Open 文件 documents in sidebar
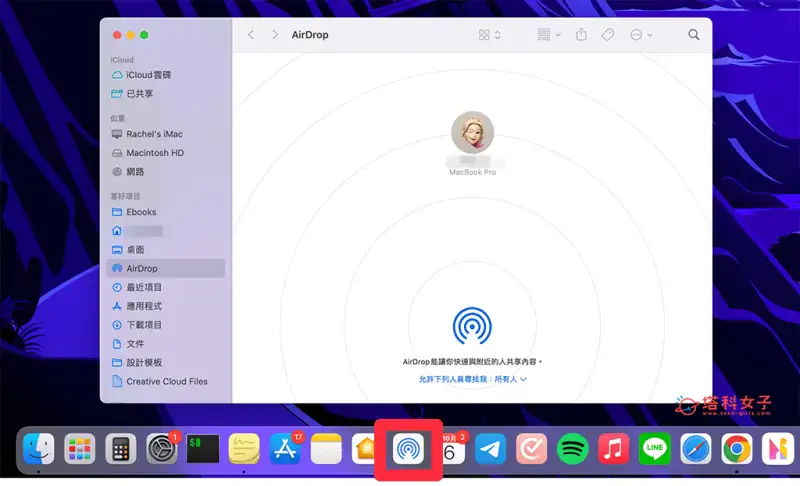This screenshot has width=800, height=486. pyautogui.click(x=166, y=344)
